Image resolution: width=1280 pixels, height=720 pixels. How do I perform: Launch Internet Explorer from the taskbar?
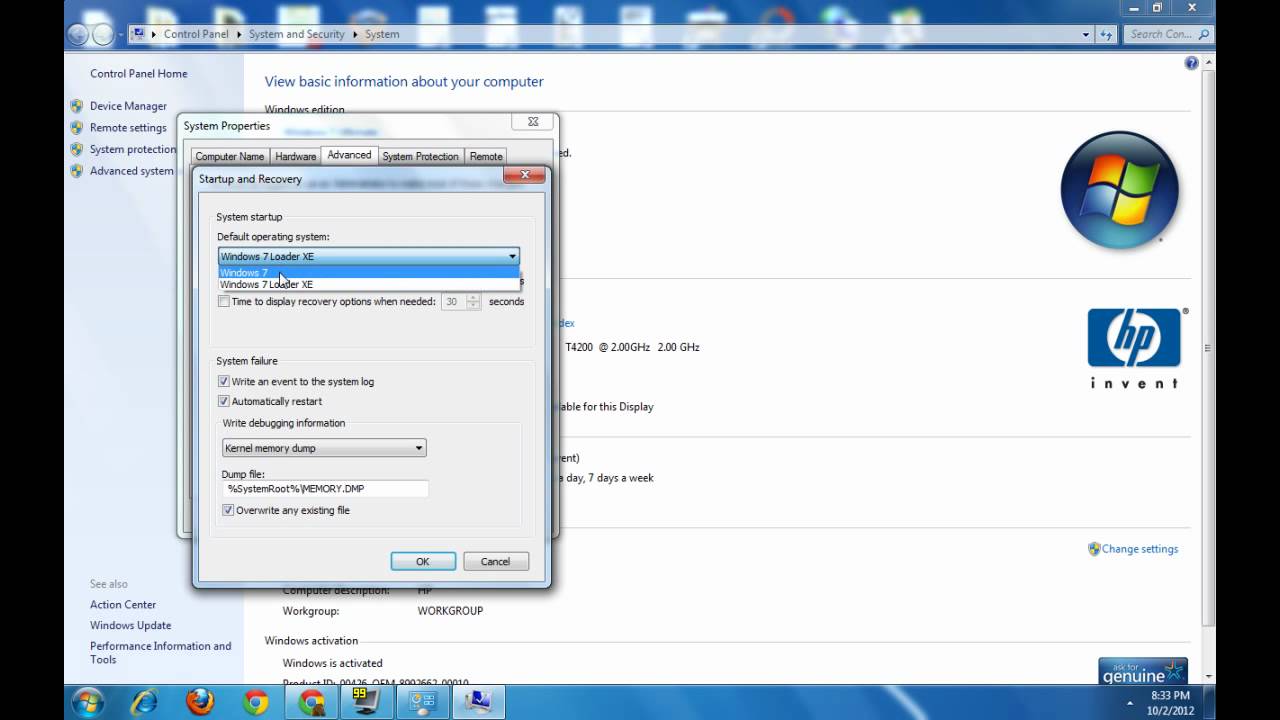pyautogui.click(x=144, y=702)
